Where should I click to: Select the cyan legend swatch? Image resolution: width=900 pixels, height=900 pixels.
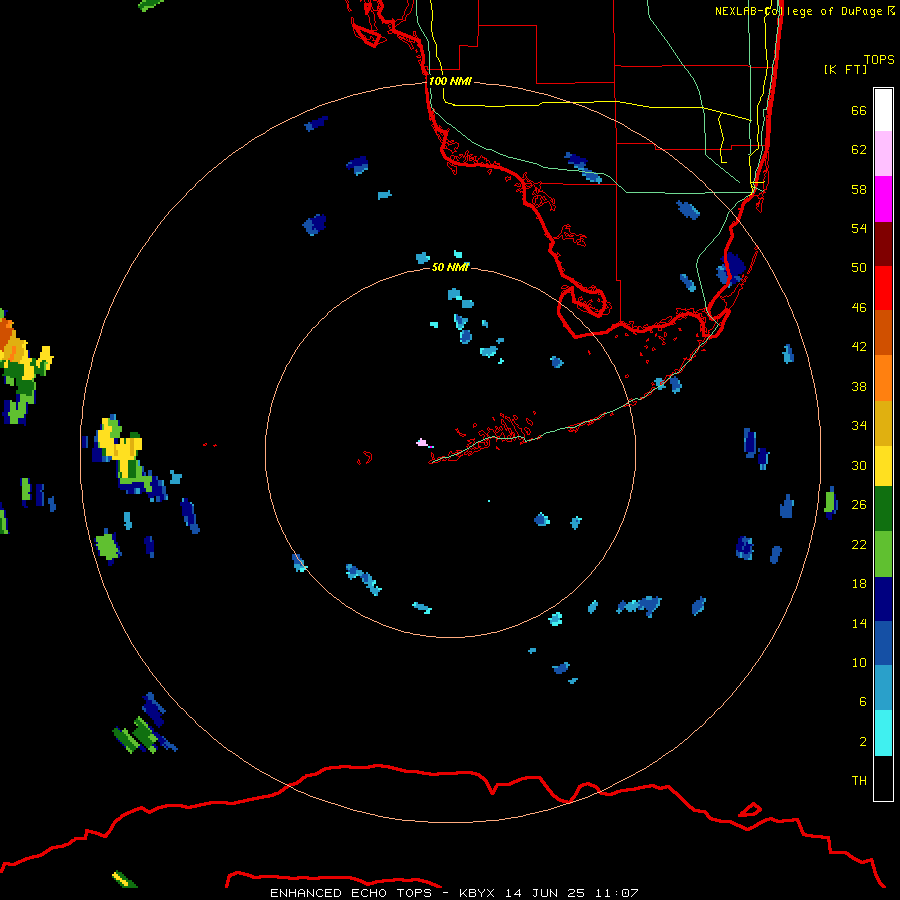[x=883, y=733]
